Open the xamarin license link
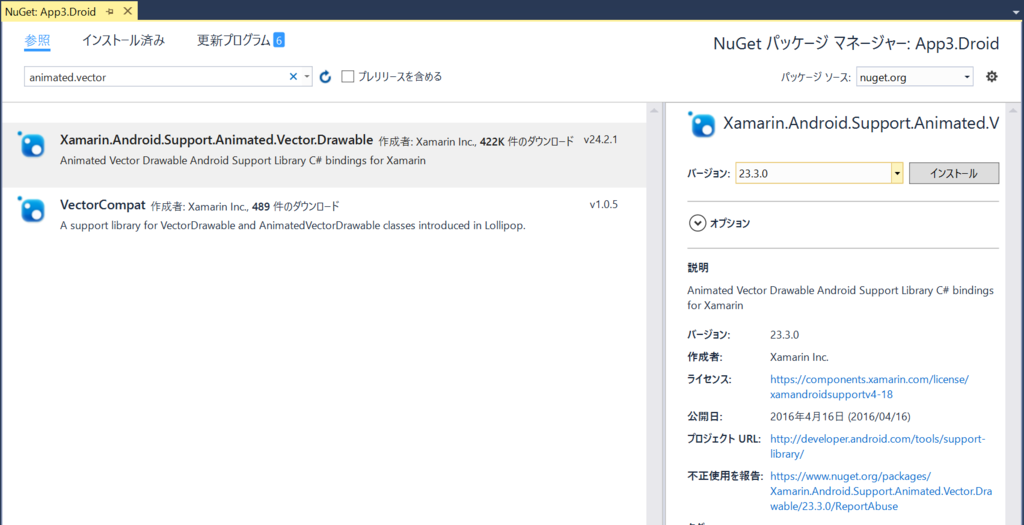Image resolution: width=1024 pixels, height=525 pixels. (x=869, y=387)
